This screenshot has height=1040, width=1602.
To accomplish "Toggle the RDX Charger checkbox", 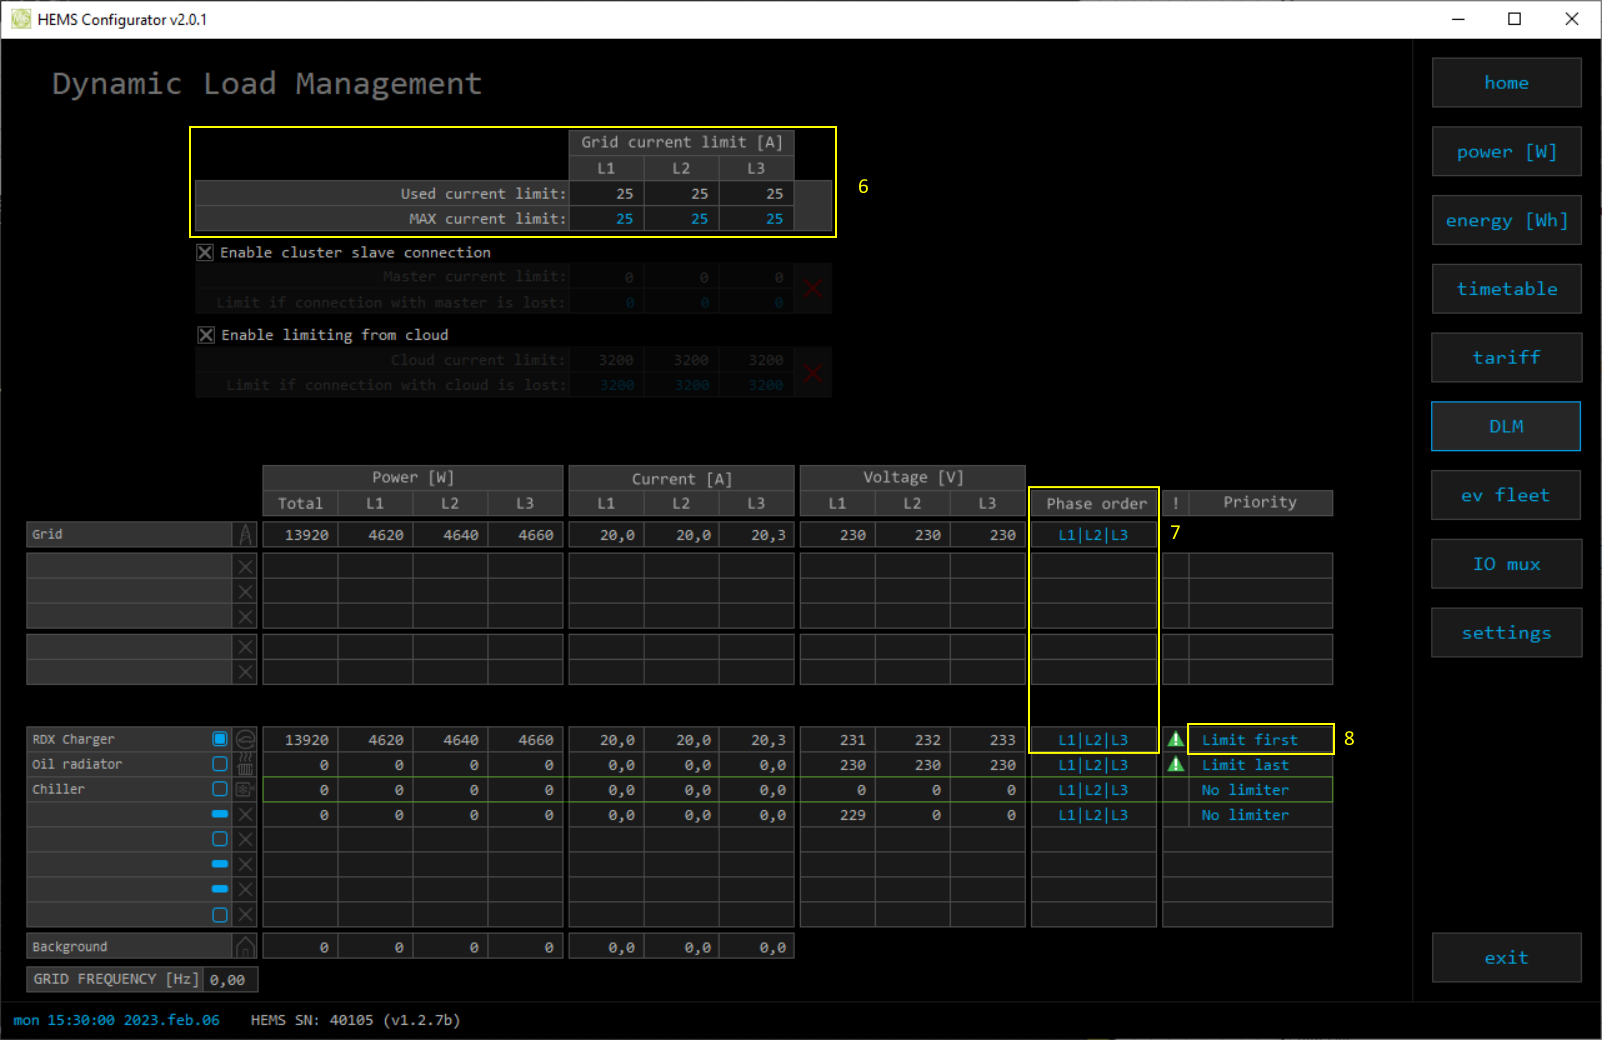I will click(x=220, y=739).
